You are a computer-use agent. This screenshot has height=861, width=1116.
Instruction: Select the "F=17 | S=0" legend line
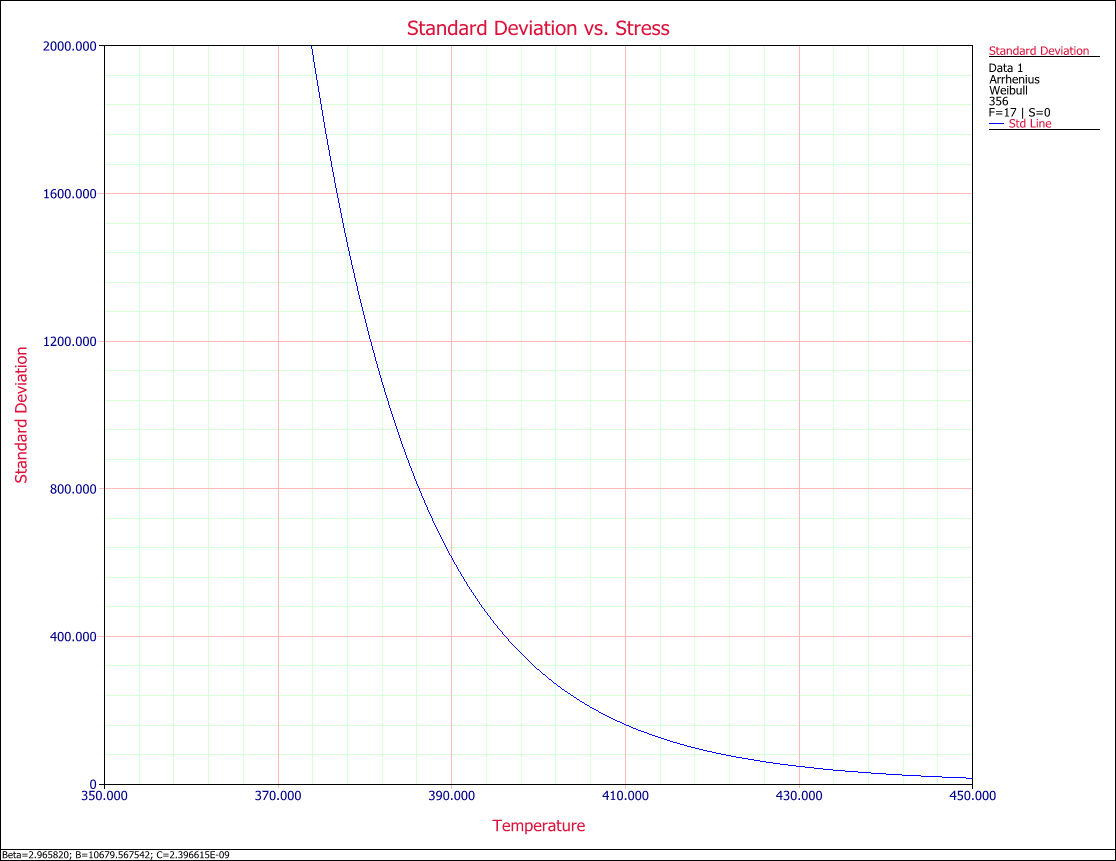1019,113
